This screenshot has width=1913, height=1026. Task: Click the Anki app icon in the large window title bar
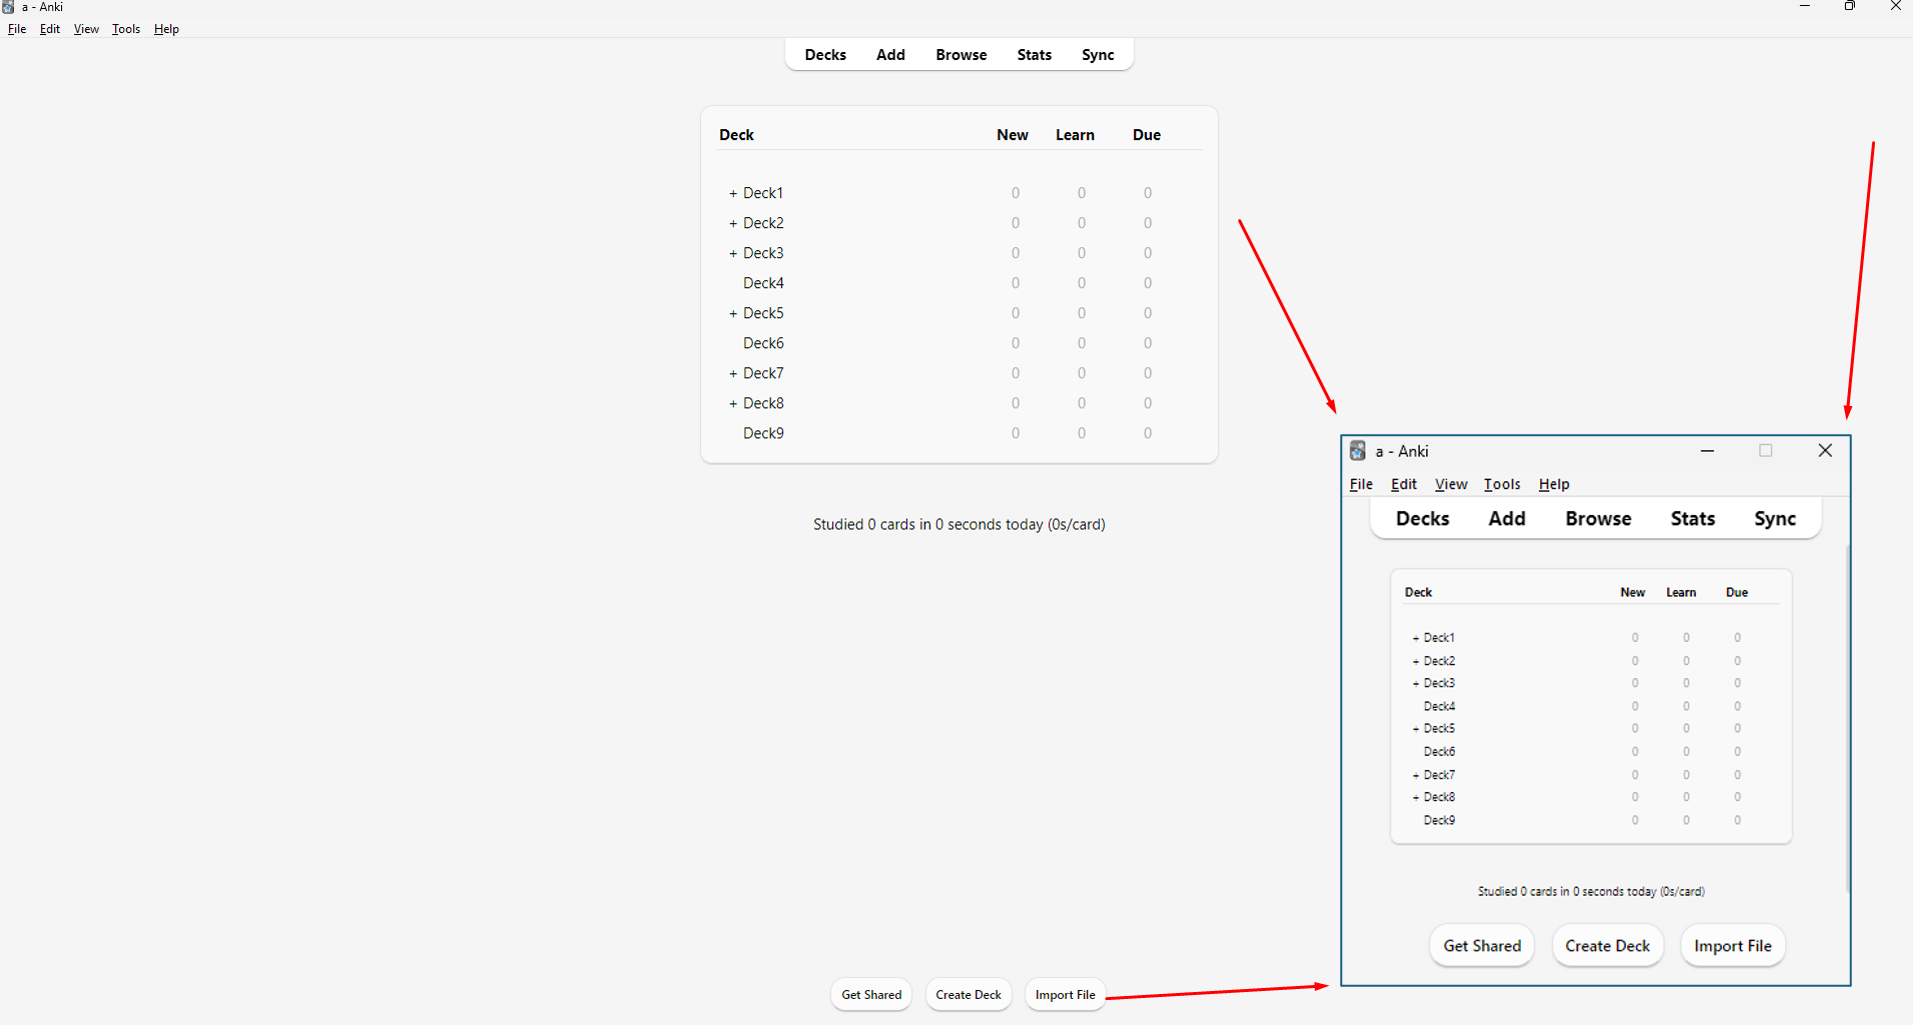[8, 7]
